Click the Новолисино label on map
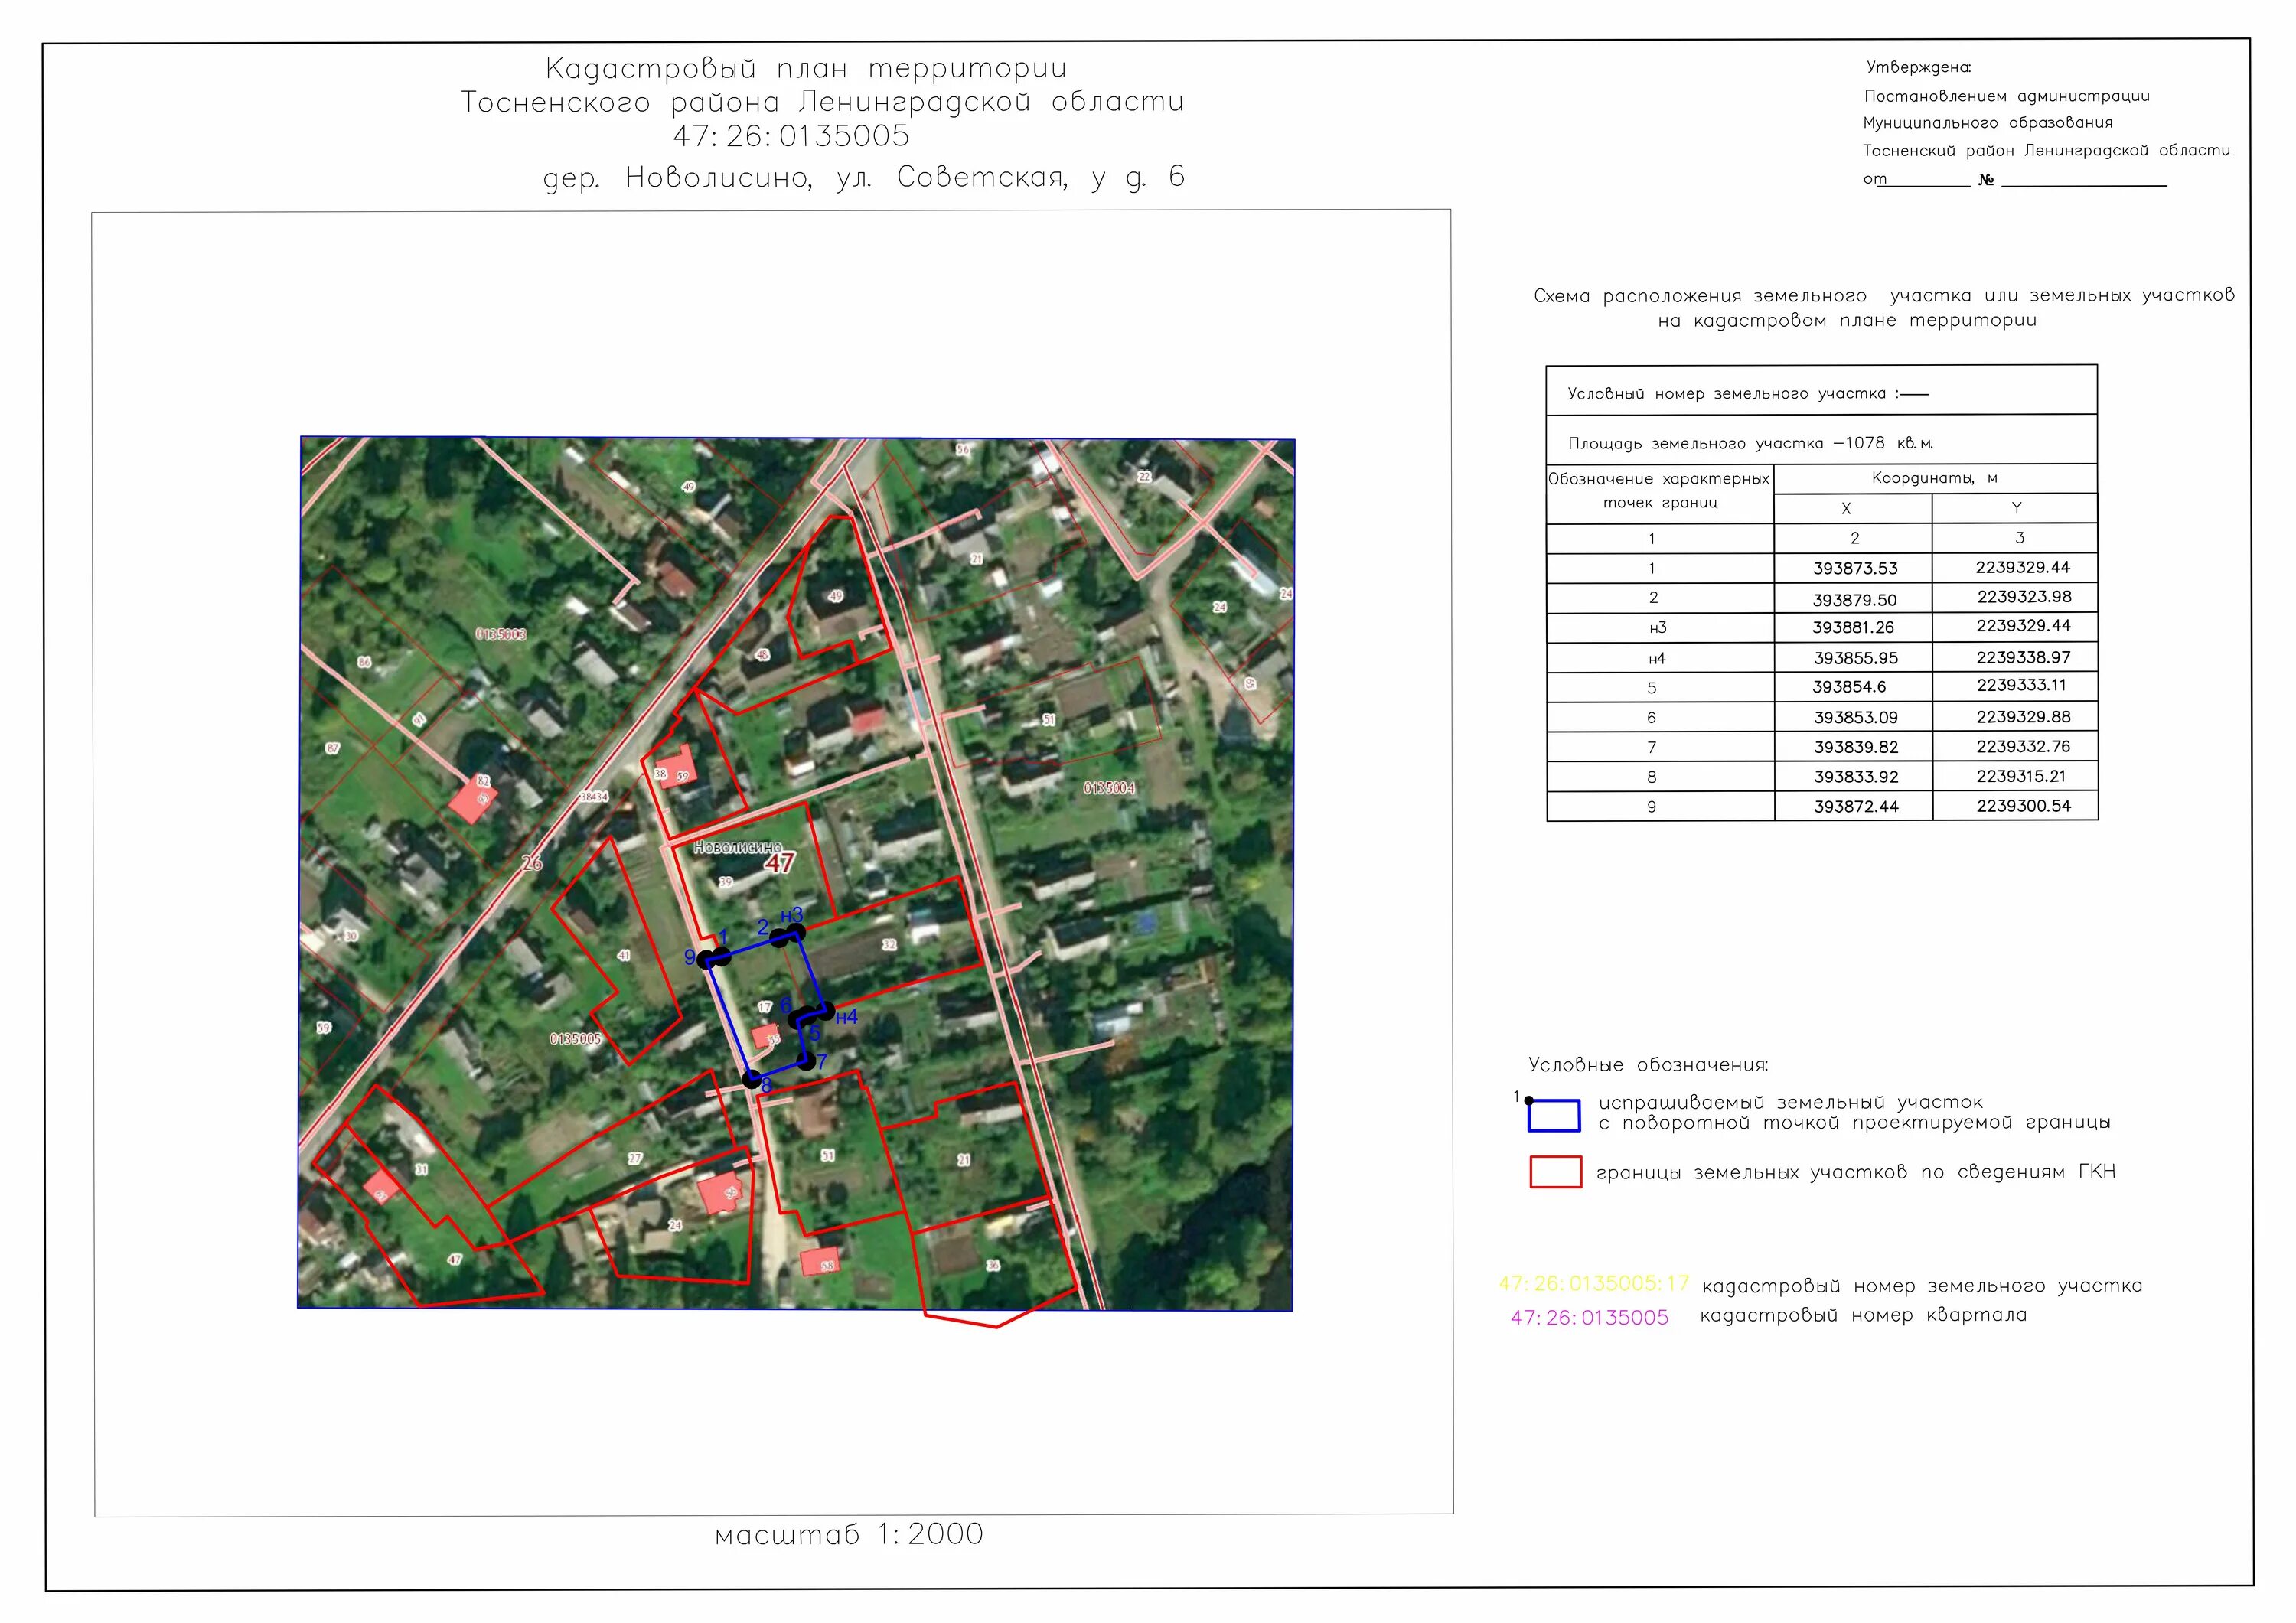2296x1623 pixels. click(x=737, y=847)
